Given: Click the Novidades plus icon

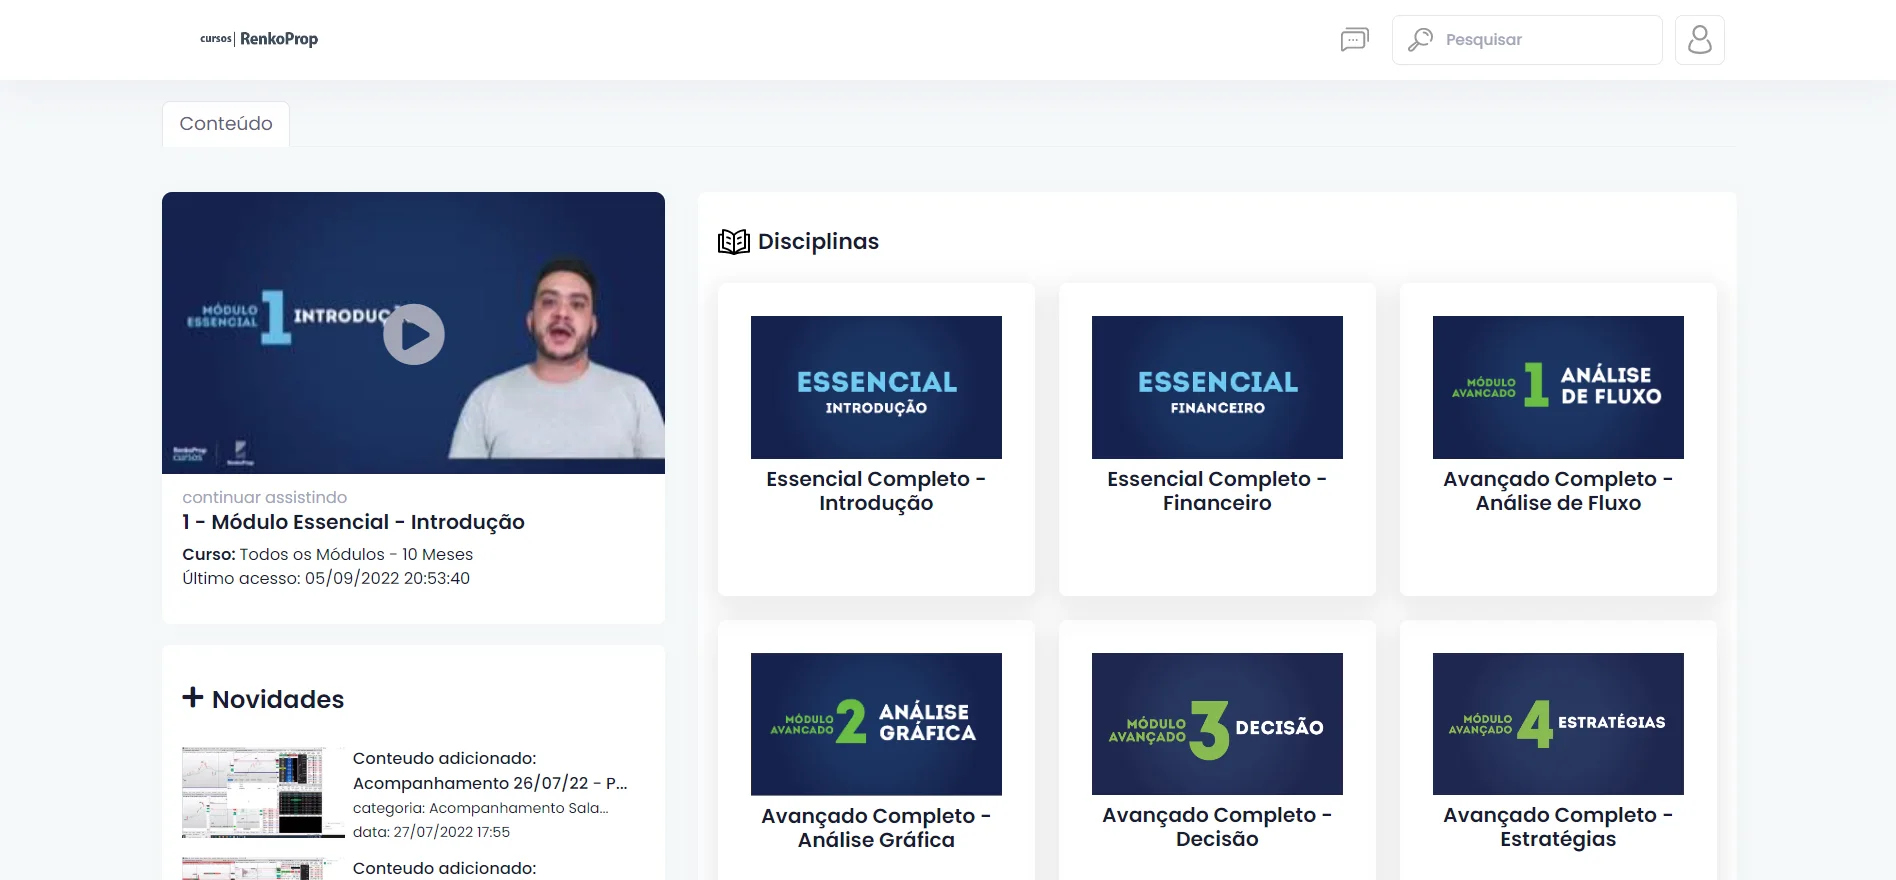Looking at the screenshot, I should tap(193, 697).
